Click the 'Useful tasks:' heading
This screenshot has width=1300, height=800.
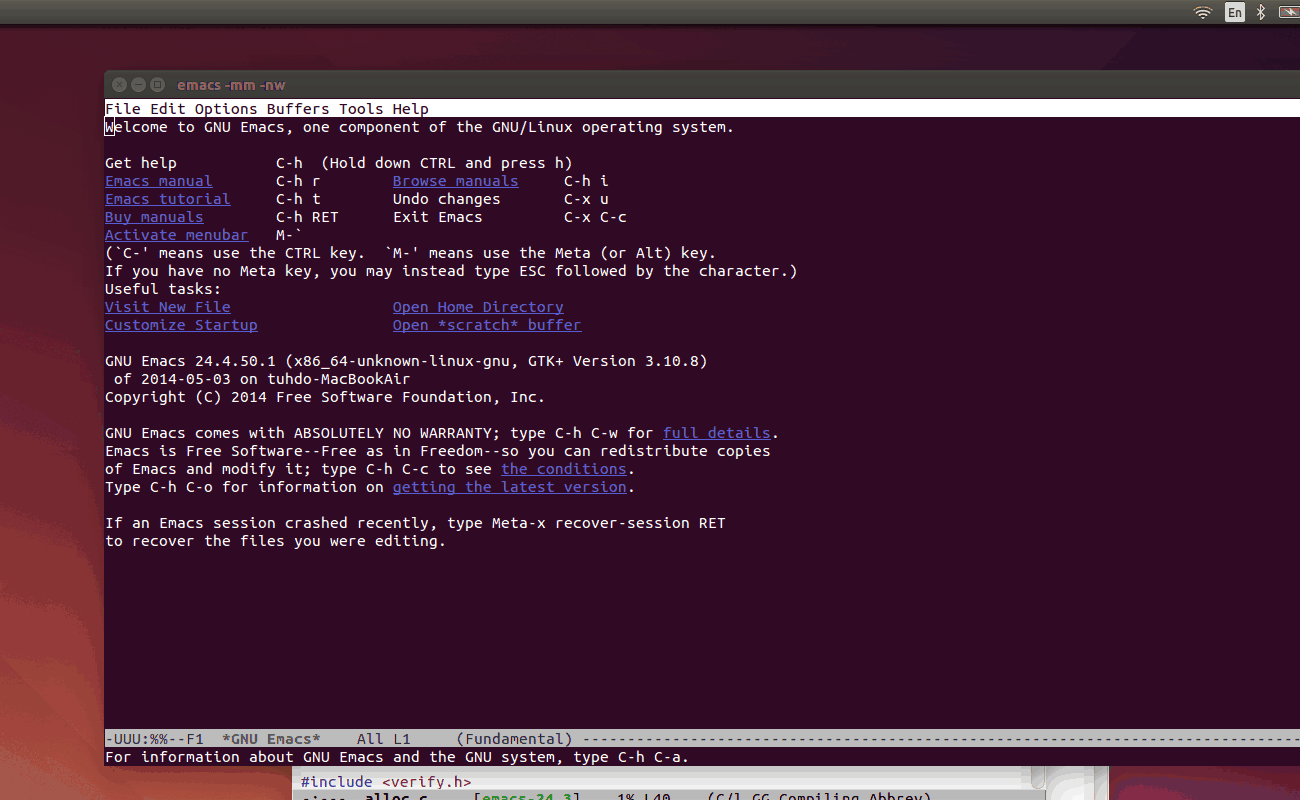tap(163, 289)
